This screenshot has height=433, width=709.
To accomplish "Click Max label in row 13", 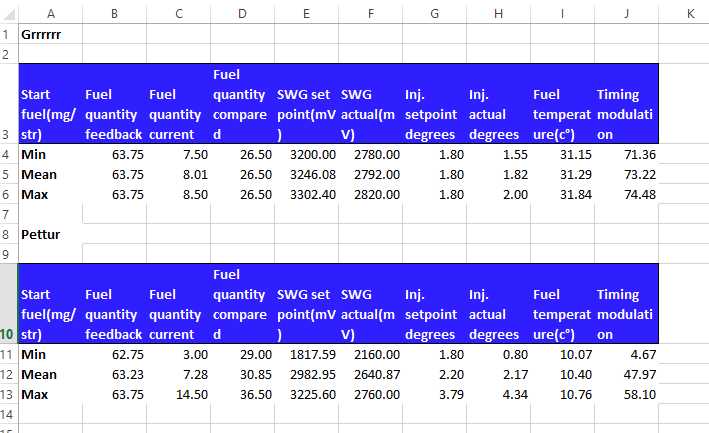I will point(51,394).
